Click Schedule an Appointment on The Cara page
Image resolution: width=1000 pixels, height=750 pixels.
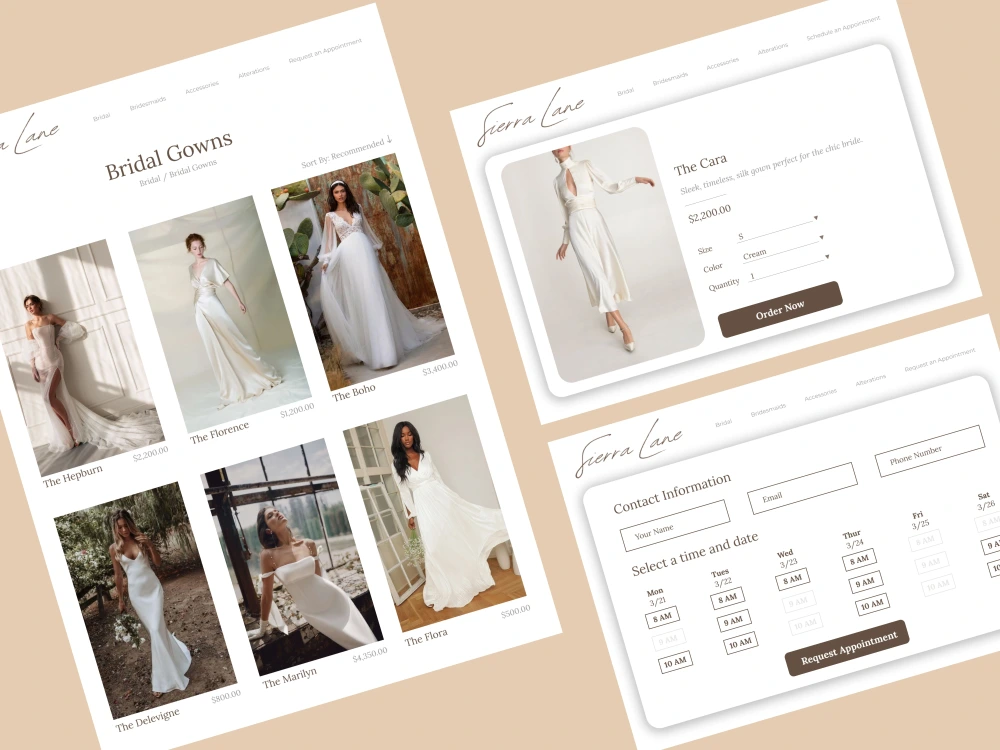pos(843,28)
